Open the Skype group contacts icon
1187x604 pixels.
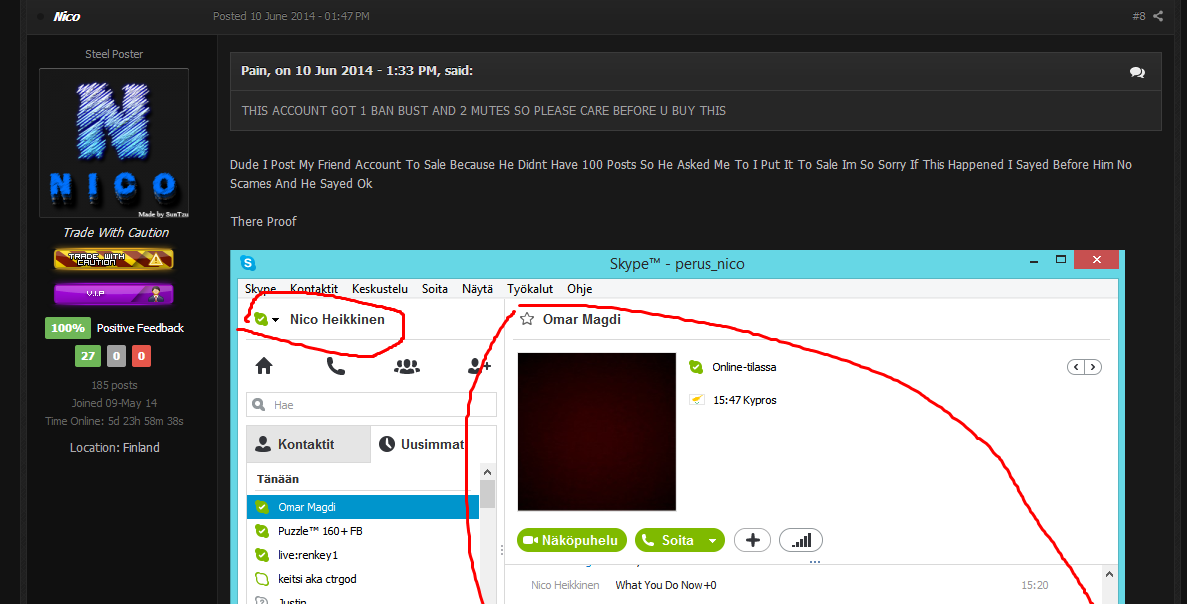(407, 366)
